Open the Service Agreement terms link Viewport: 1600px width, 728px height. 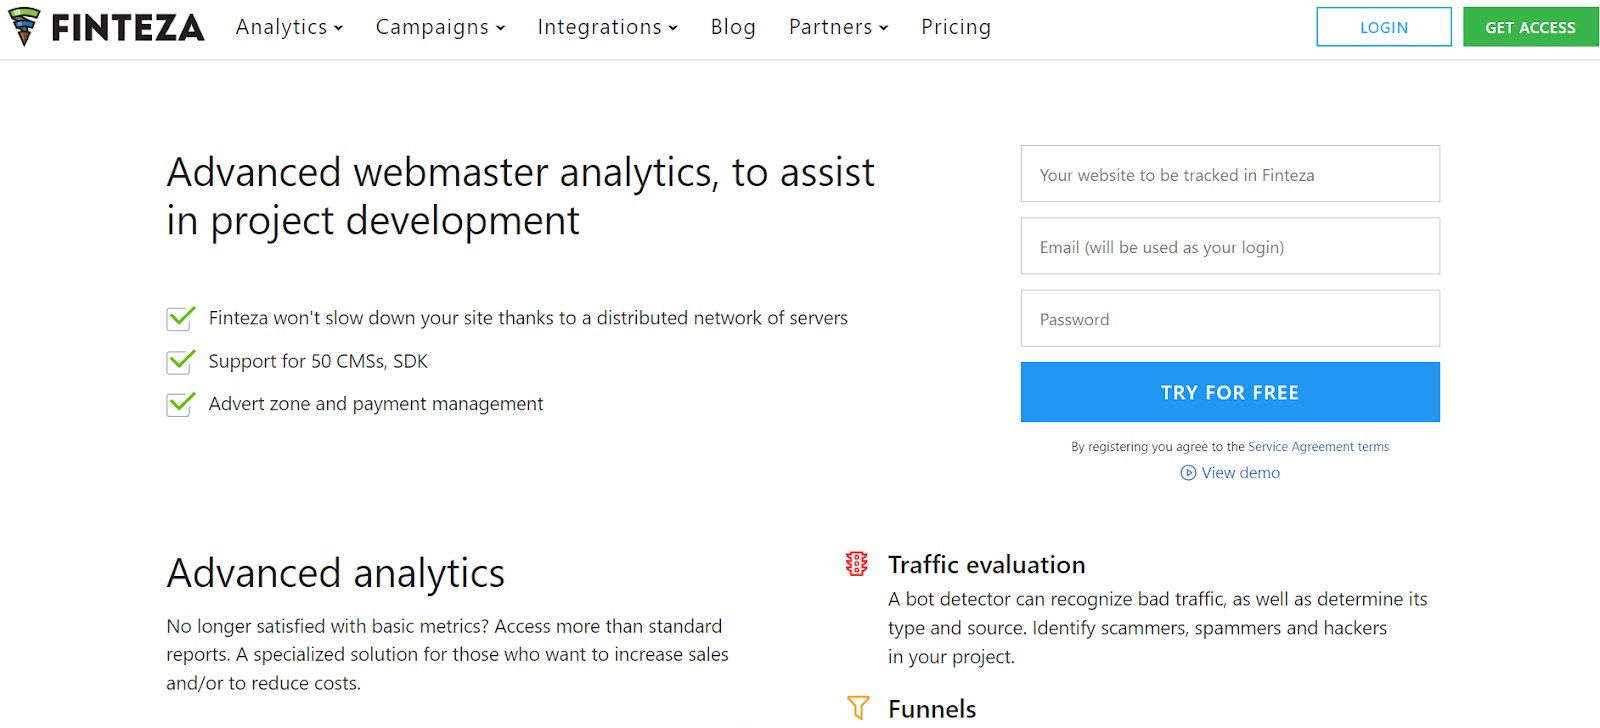coord(1318,447)
